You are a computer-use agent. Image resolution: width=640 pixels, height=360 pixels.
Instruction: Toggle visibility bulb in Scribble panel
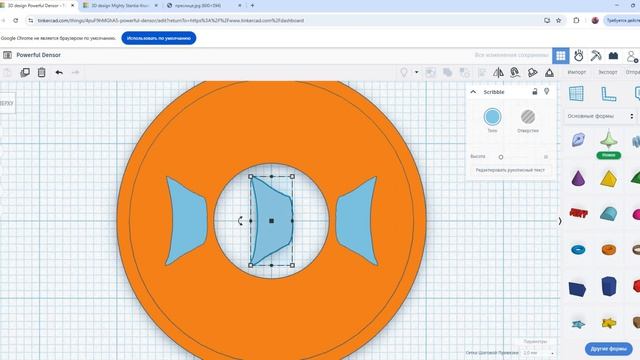tap(547, 92)
